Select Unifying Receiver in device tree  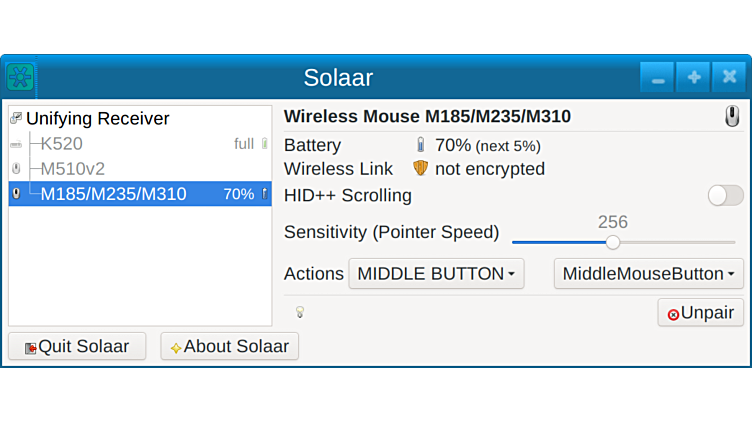coord(97,118)
